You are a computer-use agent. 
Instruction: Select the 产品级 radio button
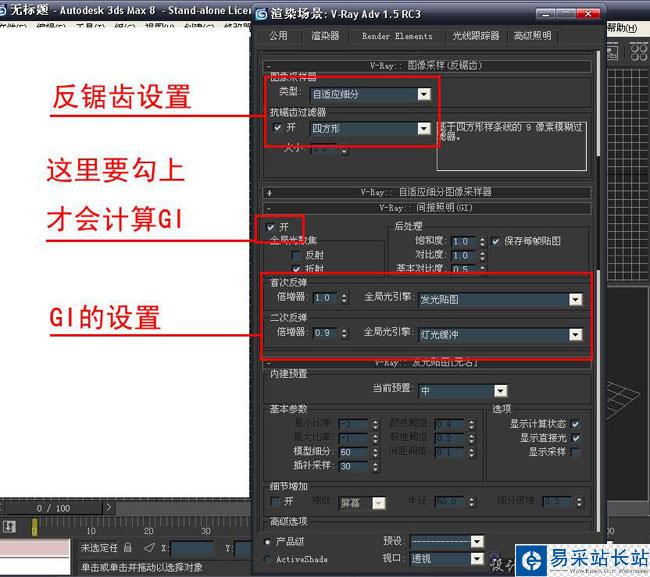pos(268,542)
